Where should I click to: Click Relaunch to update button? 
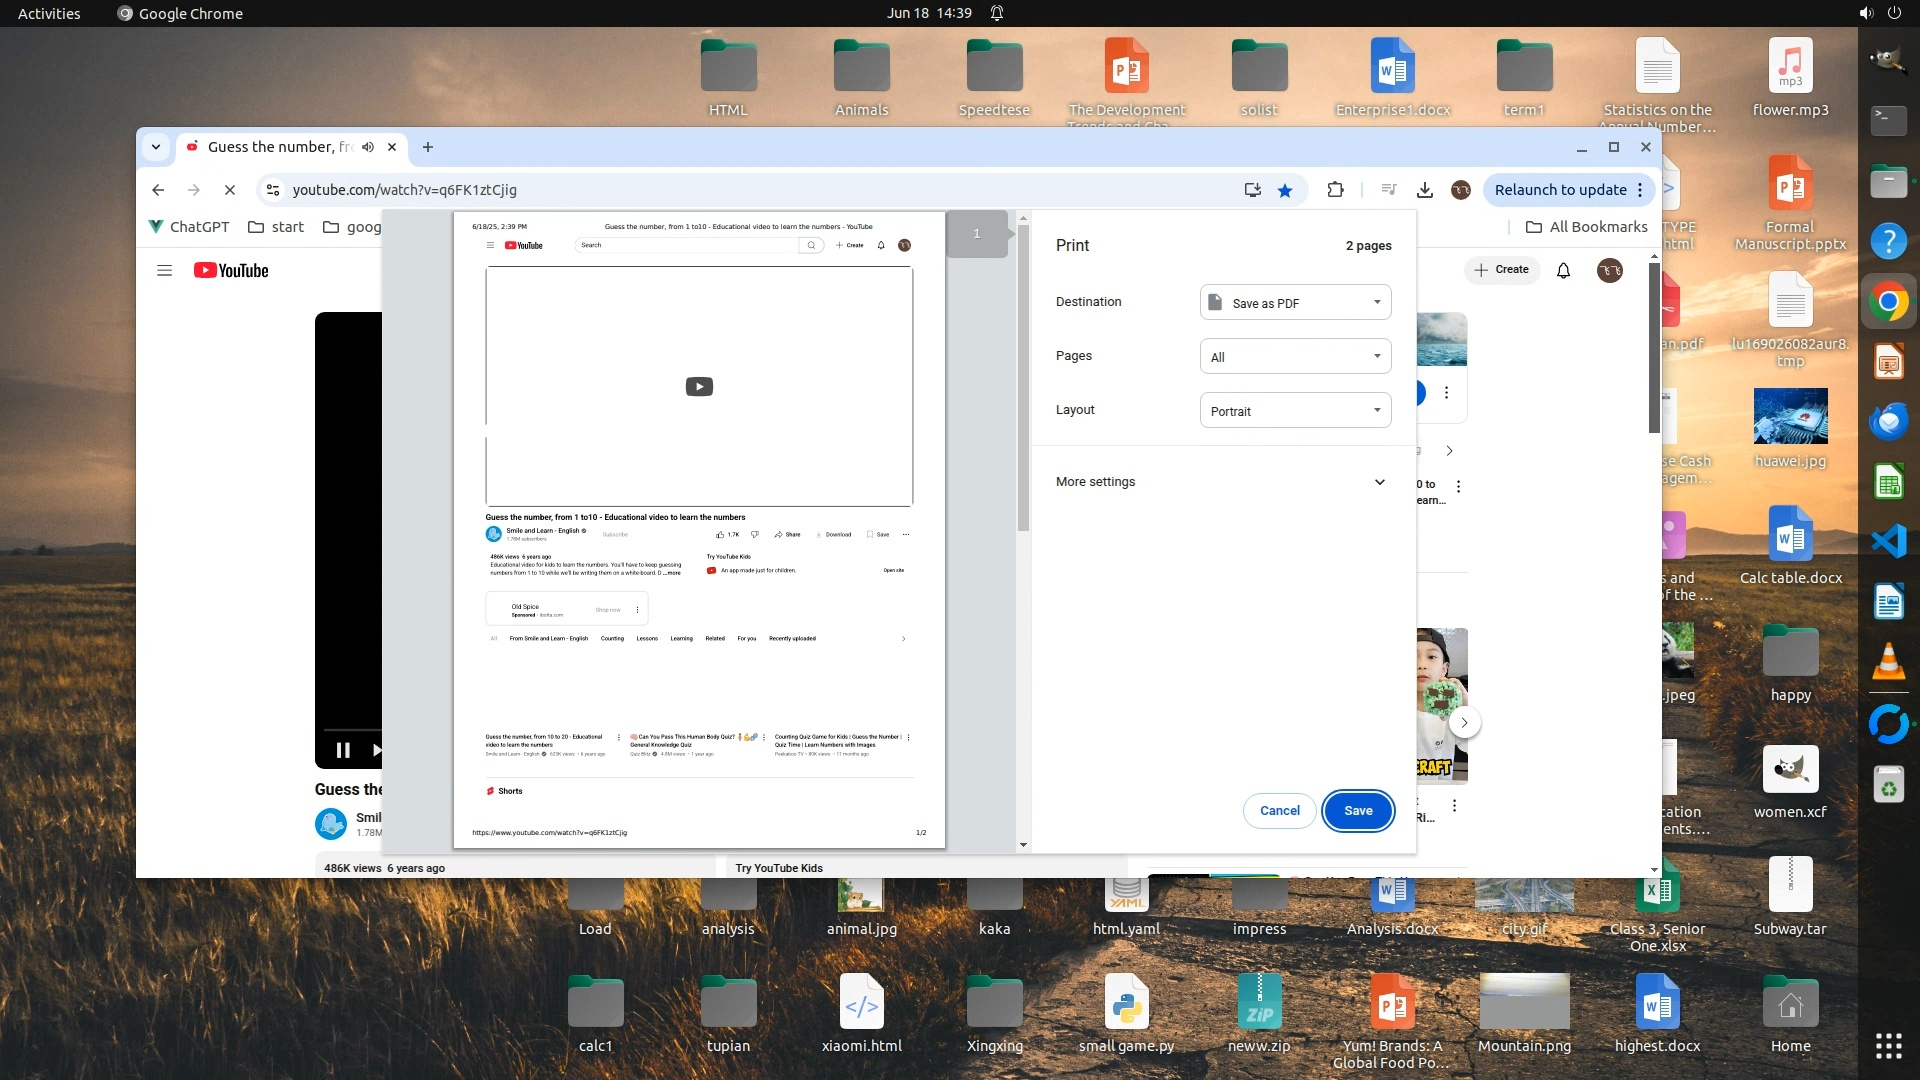[1560, 190]
